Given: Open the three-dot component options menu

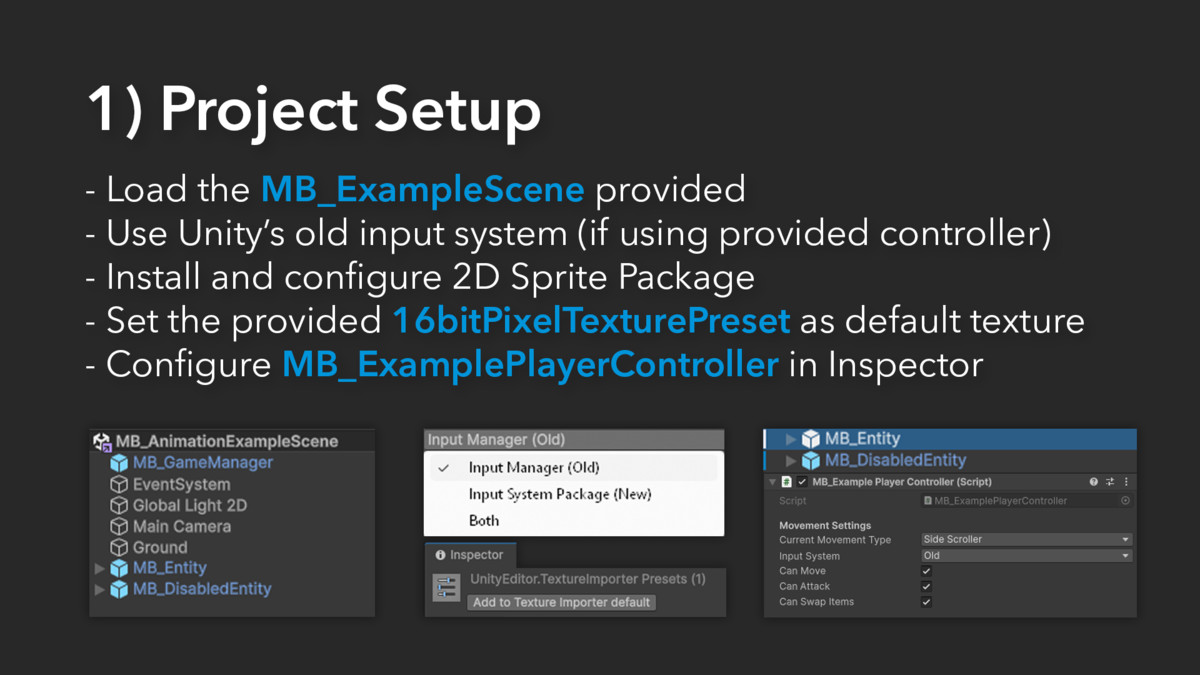Looking at the screenshot, I should coord(1126,482).
